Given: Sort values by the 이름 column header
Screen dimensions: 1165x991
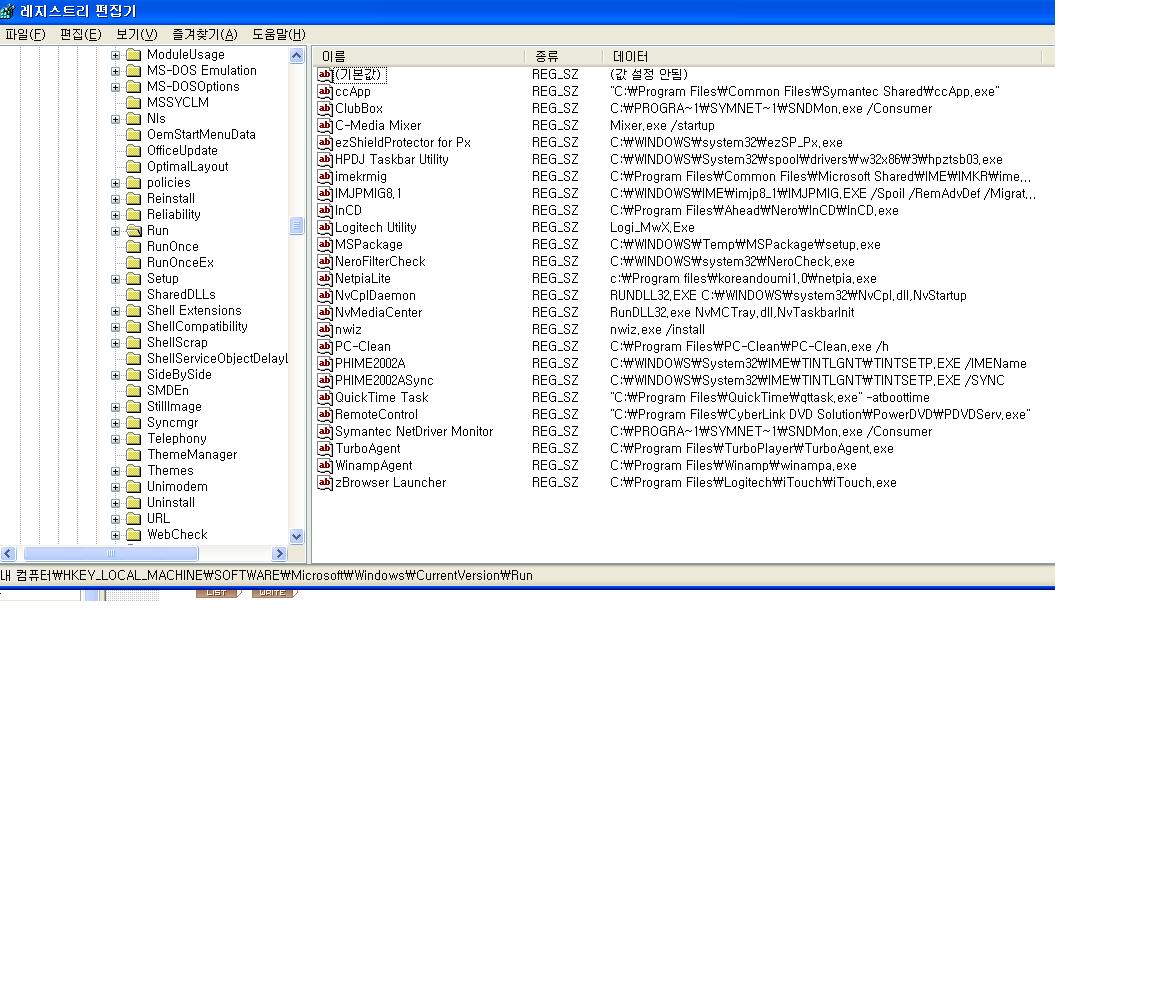Looking at the screenshot, I should [x=419, y=56].
